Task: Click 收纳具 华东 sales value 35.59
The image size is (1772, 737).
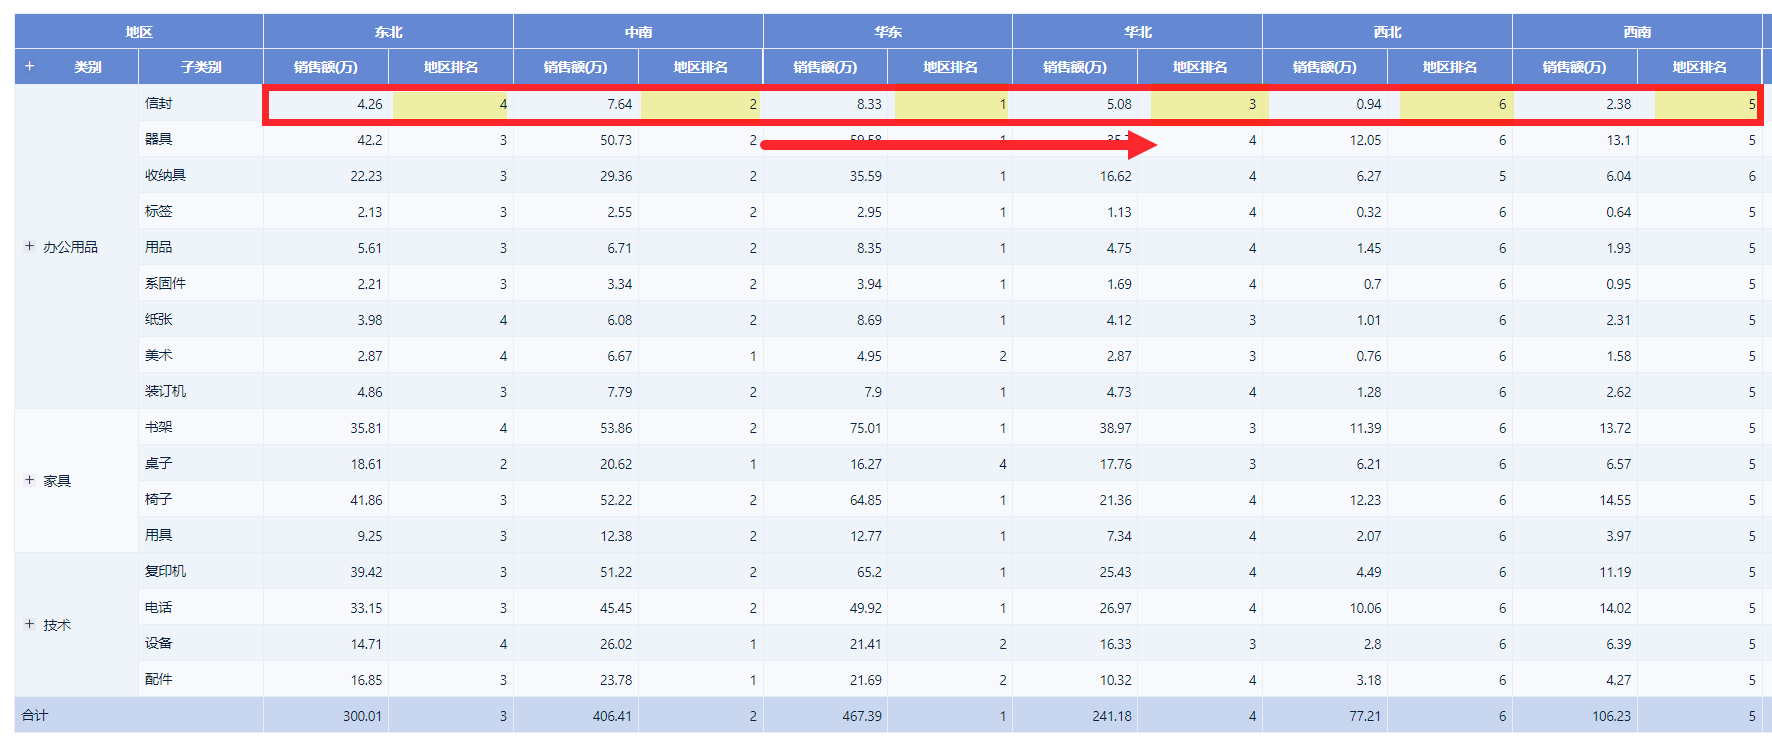Action: (866, 176)
